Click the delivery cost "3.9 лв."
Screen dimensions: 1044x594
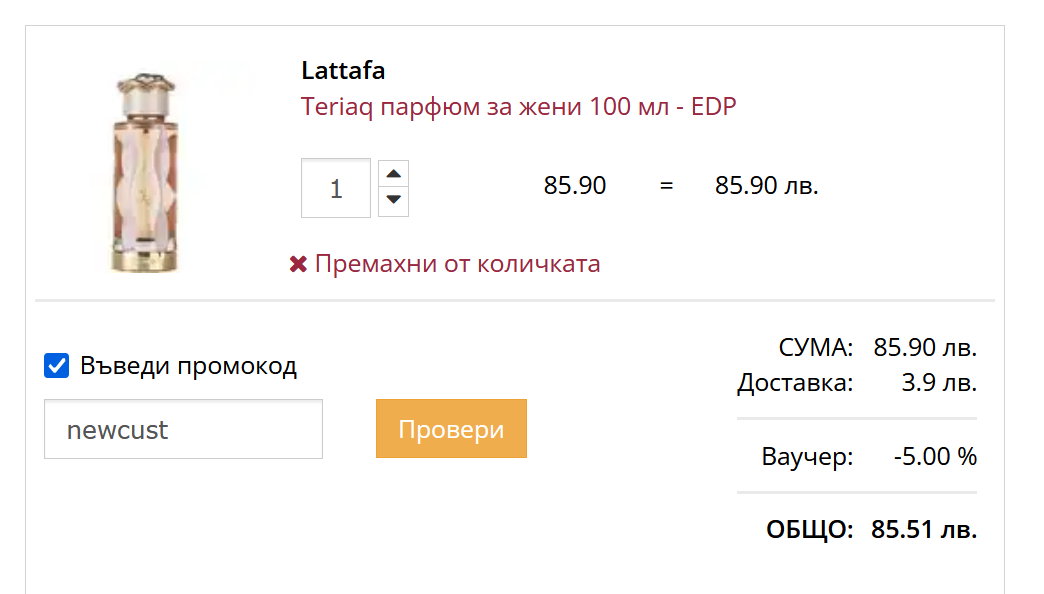click(938, 383)
